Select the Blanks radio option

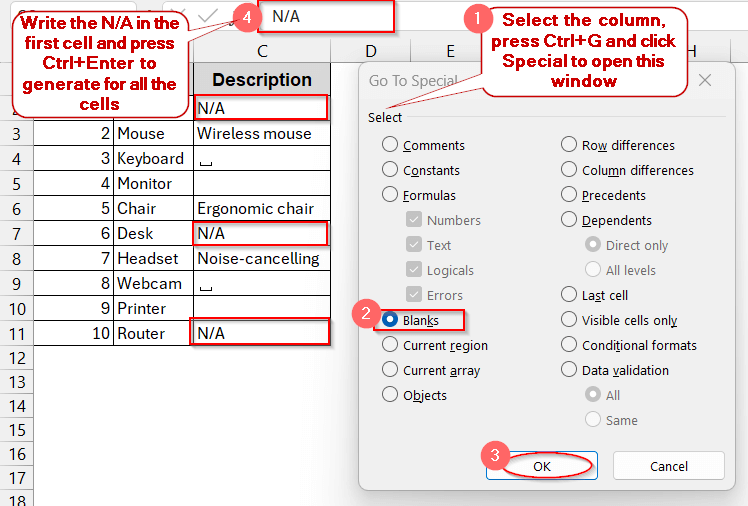click(x=390, y=320)
